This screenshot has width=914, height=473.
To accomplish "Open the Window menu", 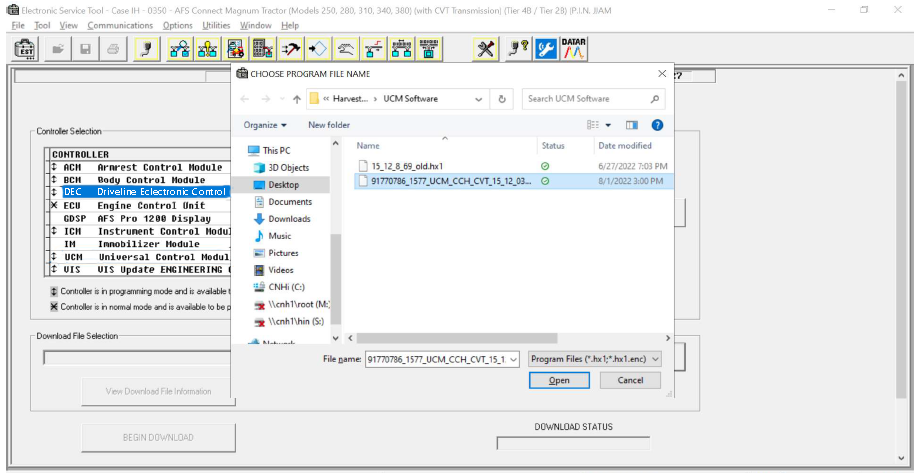I will tap(255, 25).
